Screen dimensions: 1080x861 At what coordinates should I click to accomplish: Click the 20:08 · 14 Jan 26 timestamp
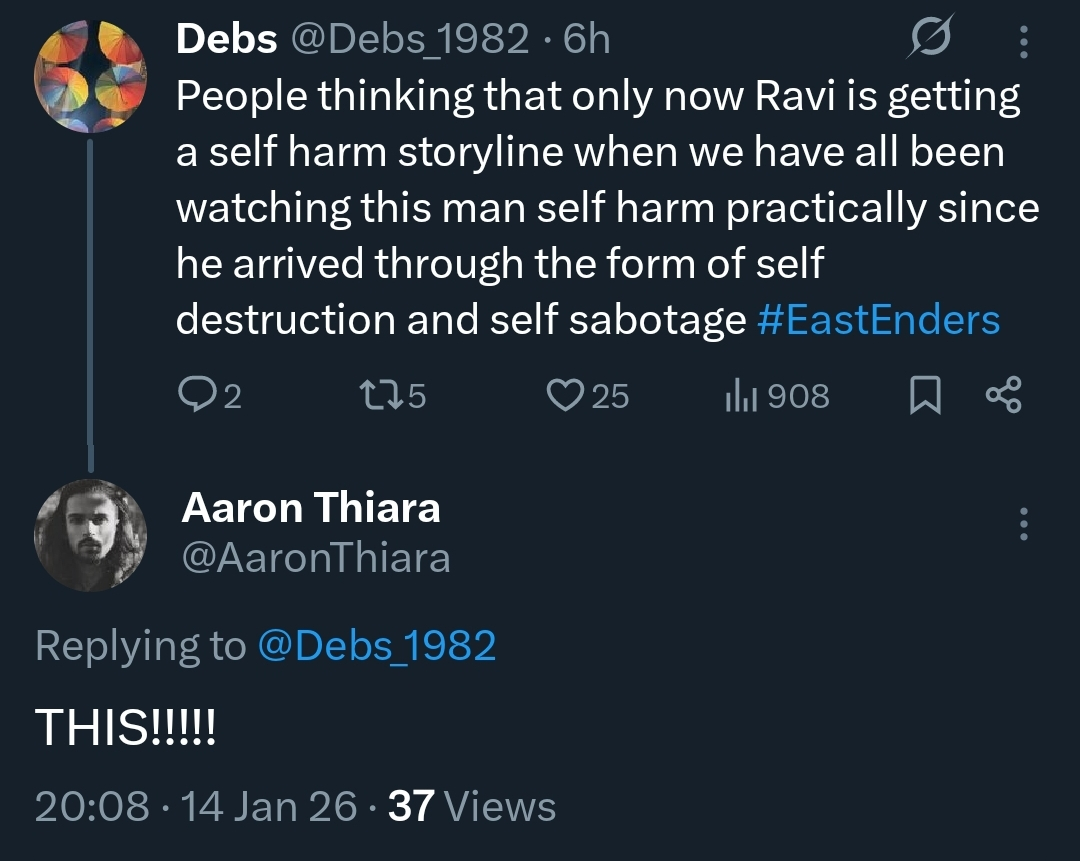195,806
